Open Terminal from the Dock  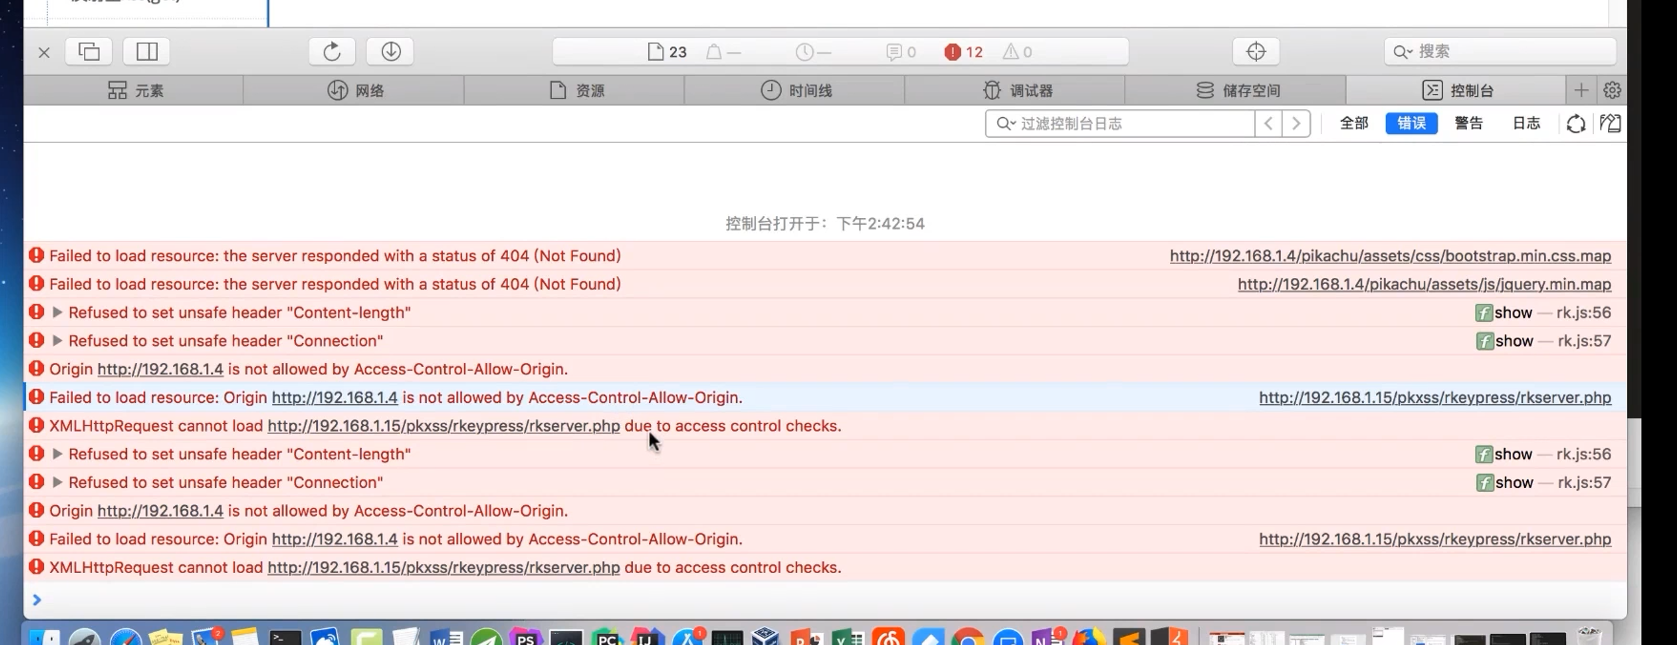[285, 636]
